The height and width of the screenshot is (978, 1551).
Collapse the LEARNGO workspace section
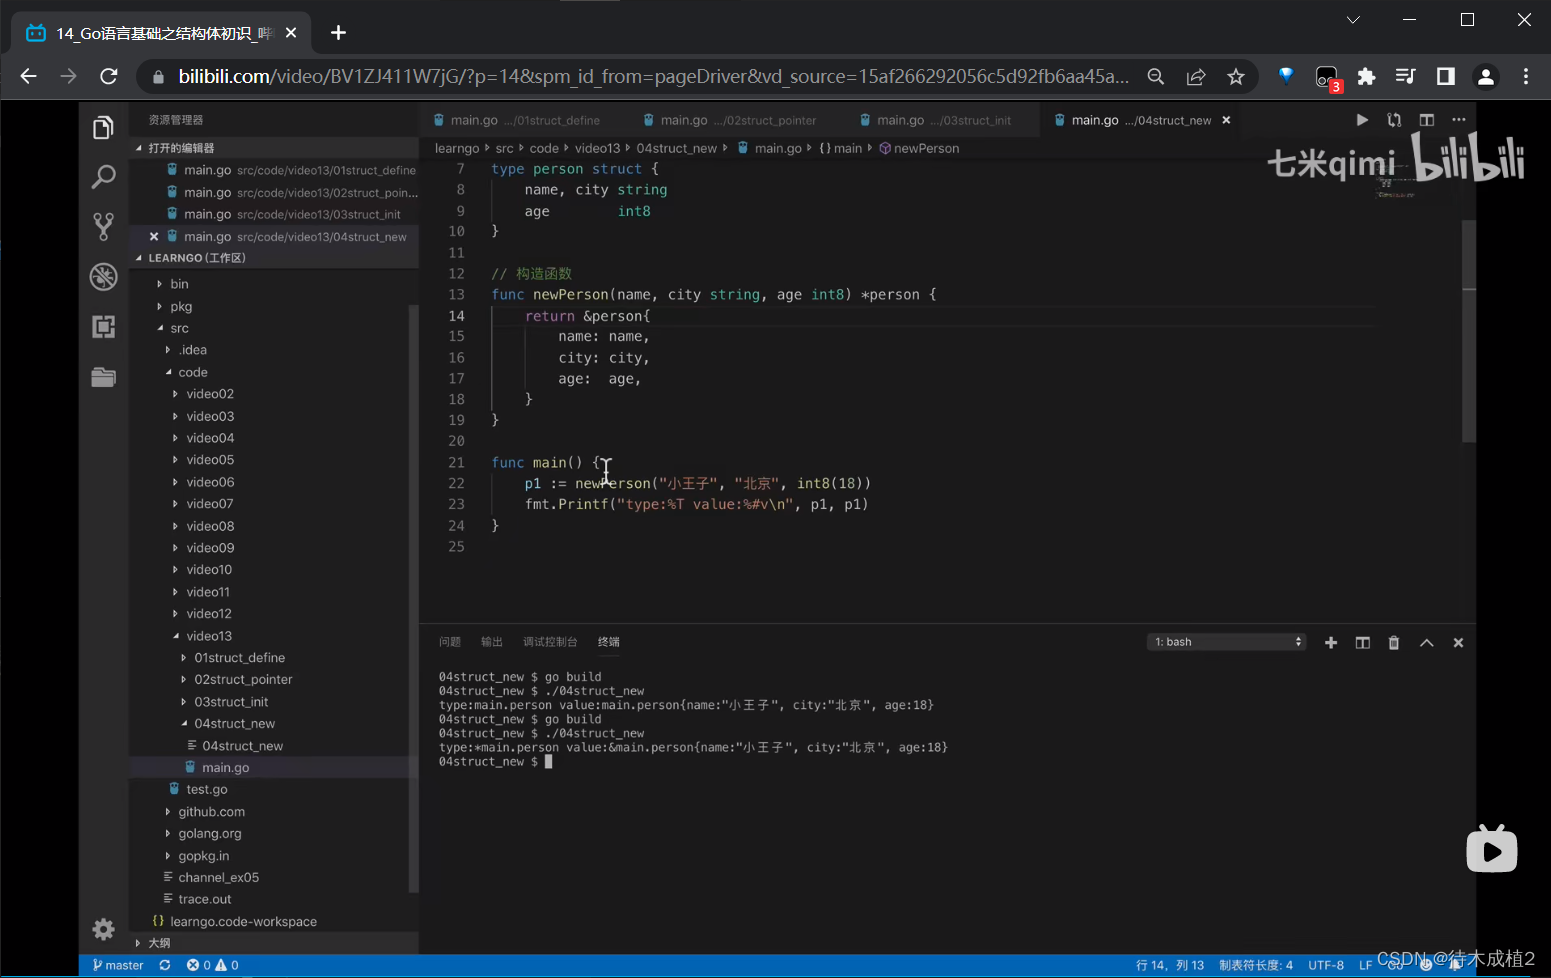pyautogui.click(x=139, y=258)
